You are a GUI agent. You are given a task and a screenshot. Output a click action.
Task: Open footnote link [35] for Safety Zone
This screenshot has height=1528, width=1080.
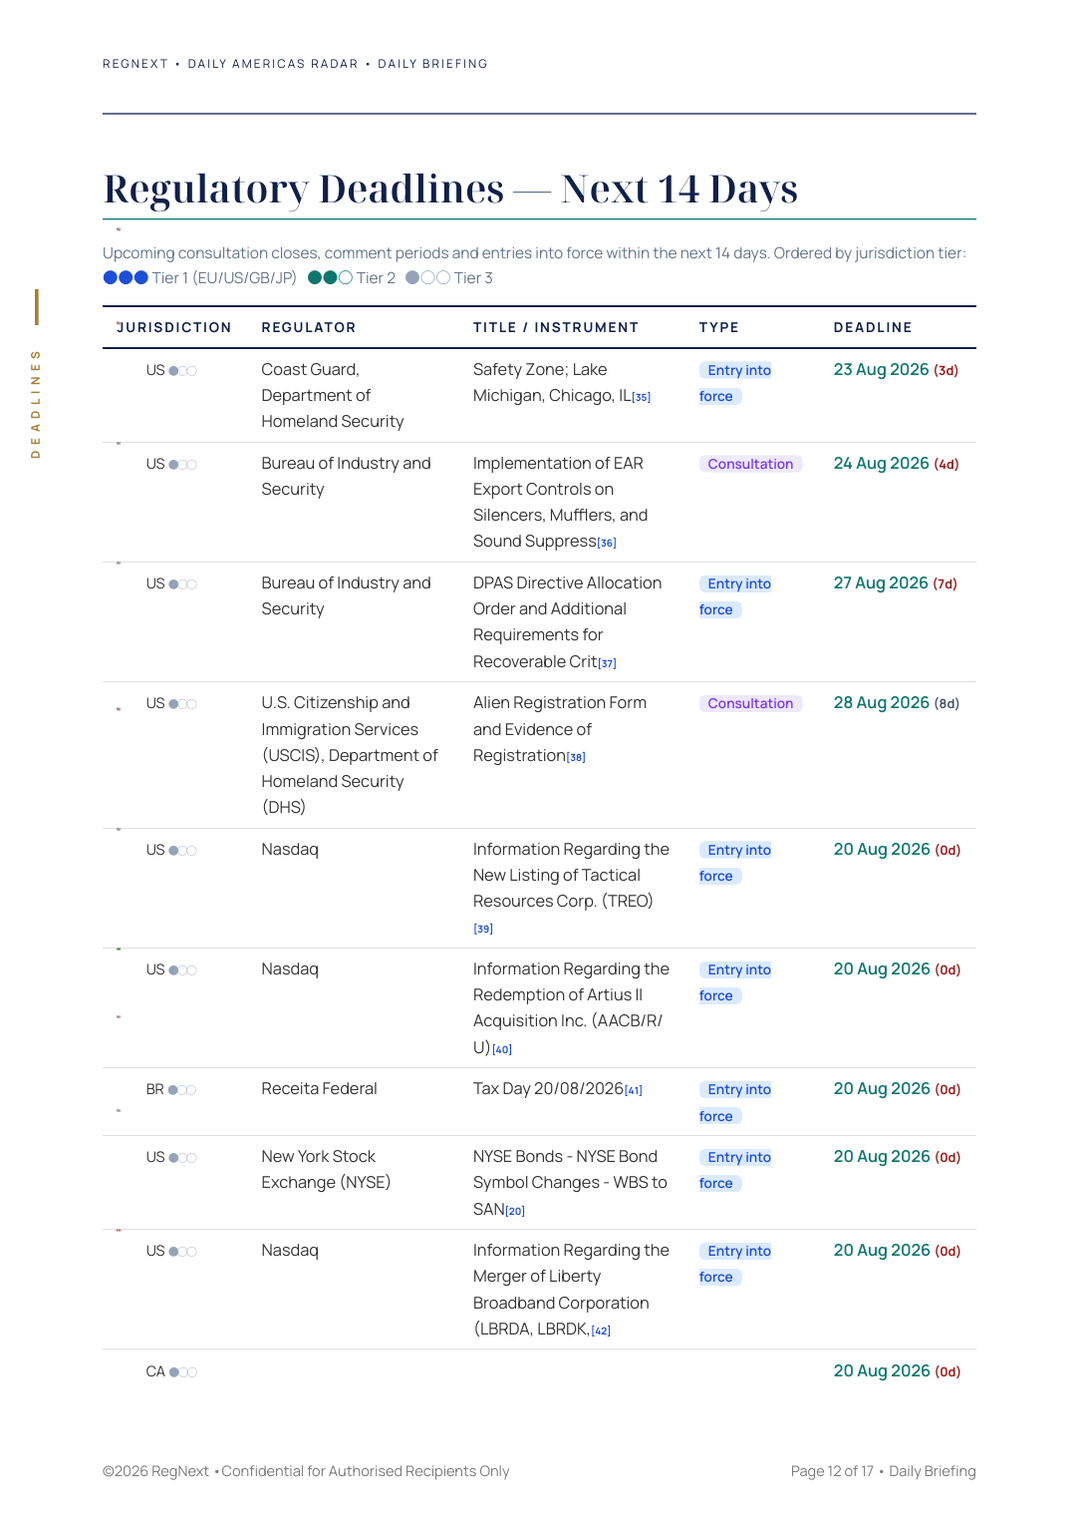641,397
